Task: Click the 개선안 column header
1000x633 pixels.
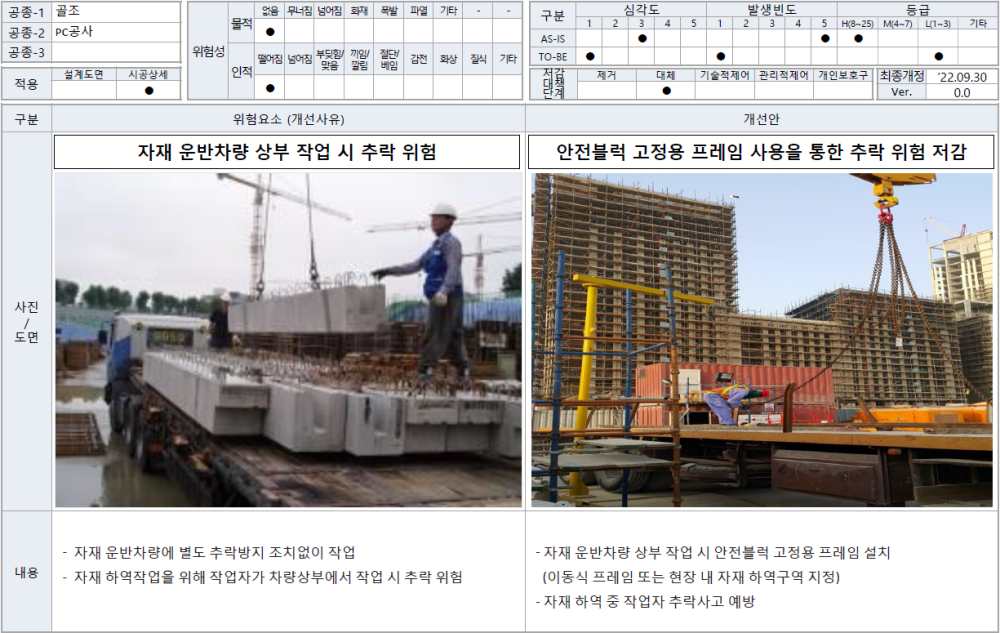Action: [761, 119]
